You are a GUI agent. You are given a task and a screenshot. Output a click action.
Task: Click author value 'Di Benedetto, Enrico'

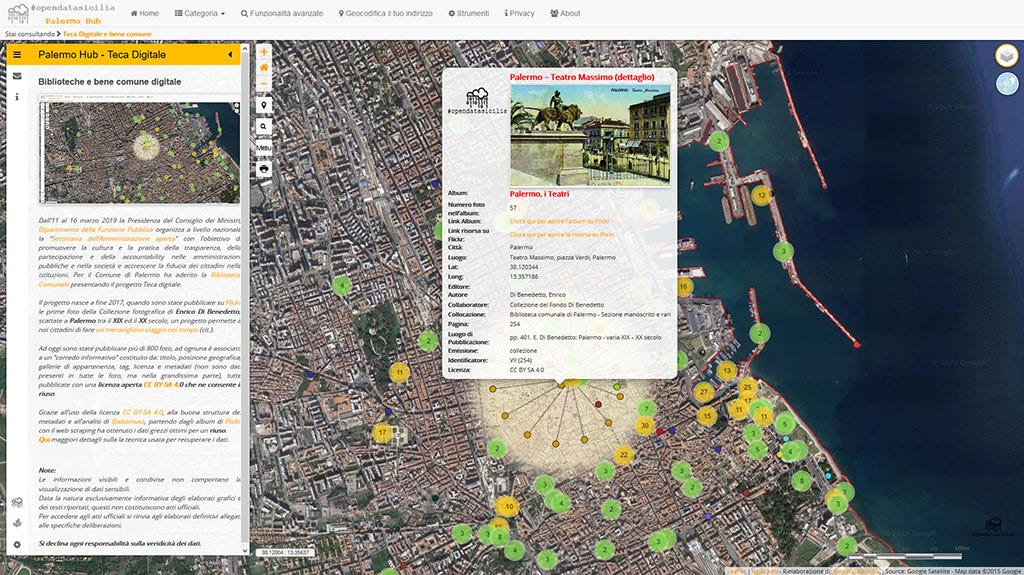tap(537, 295)
